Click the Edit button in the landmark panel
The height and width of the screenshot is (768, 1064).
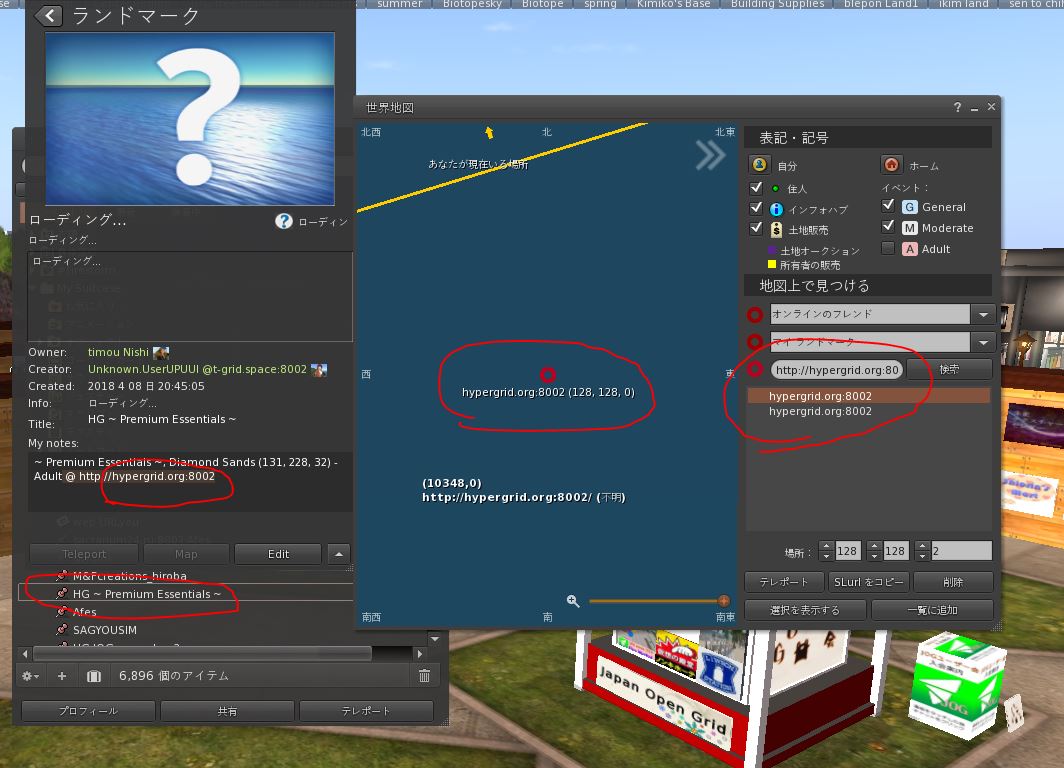(x=278, y=554)
